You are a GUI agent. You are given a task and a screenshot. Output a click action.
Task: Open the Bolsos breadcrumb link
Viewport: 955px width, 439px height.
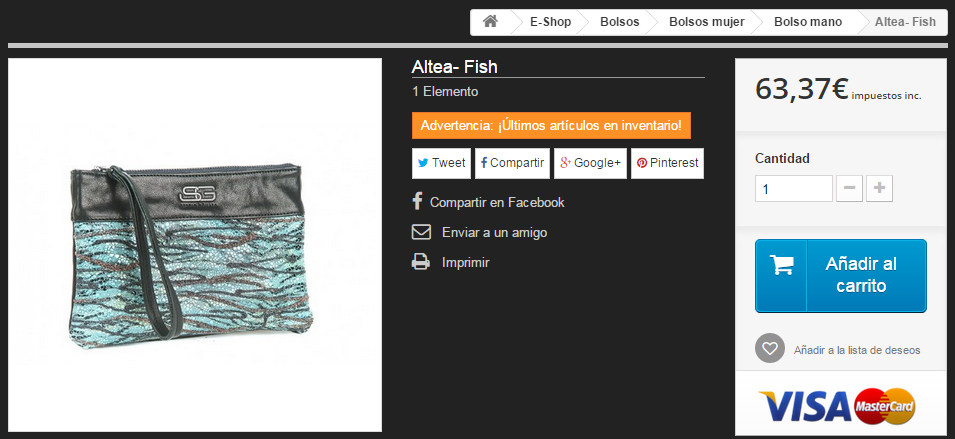(x=619, y=22)
